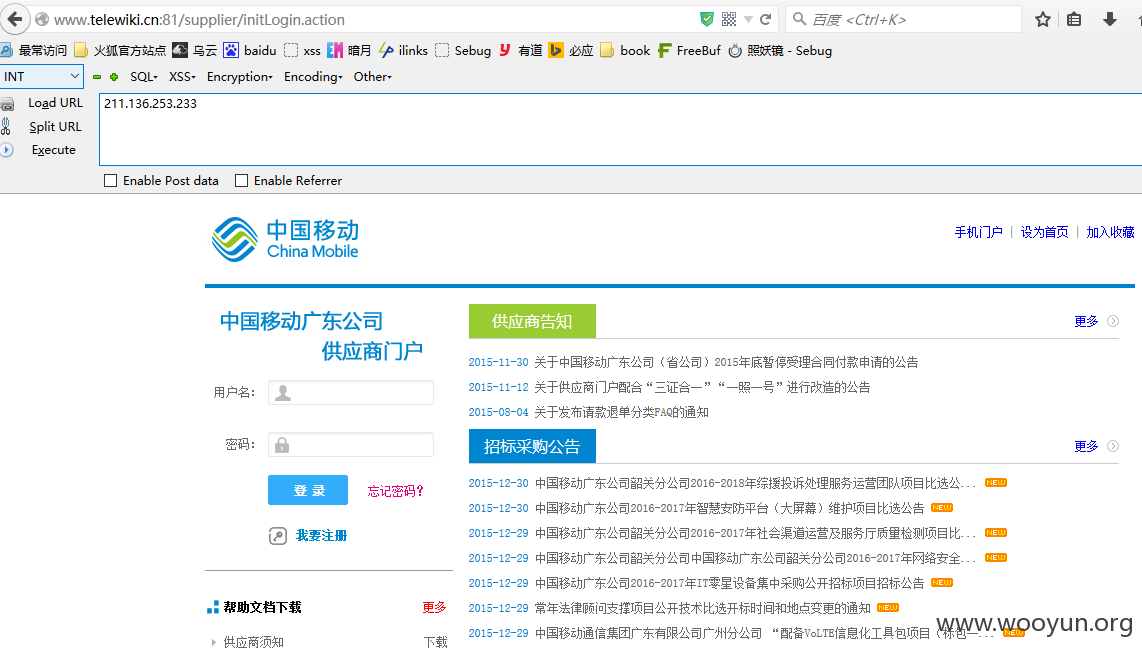
Task: Click the China Mobile logo
Action: [285, 240]
